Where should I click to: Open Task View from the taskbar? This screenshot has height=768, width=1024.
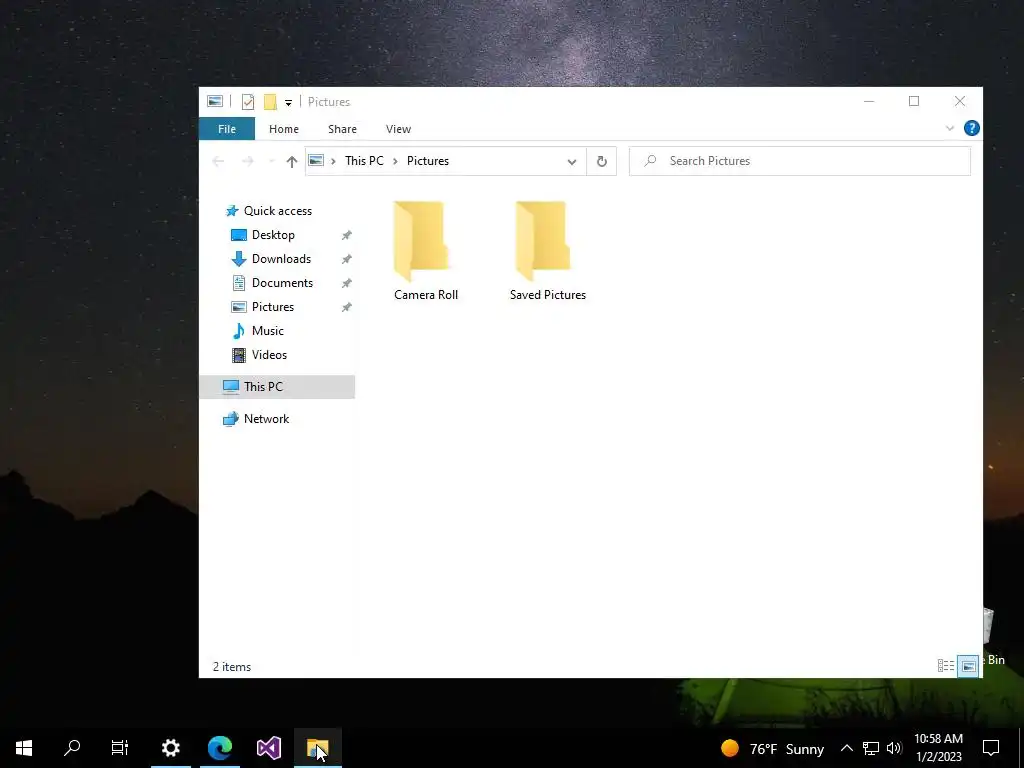click(120, 748)
